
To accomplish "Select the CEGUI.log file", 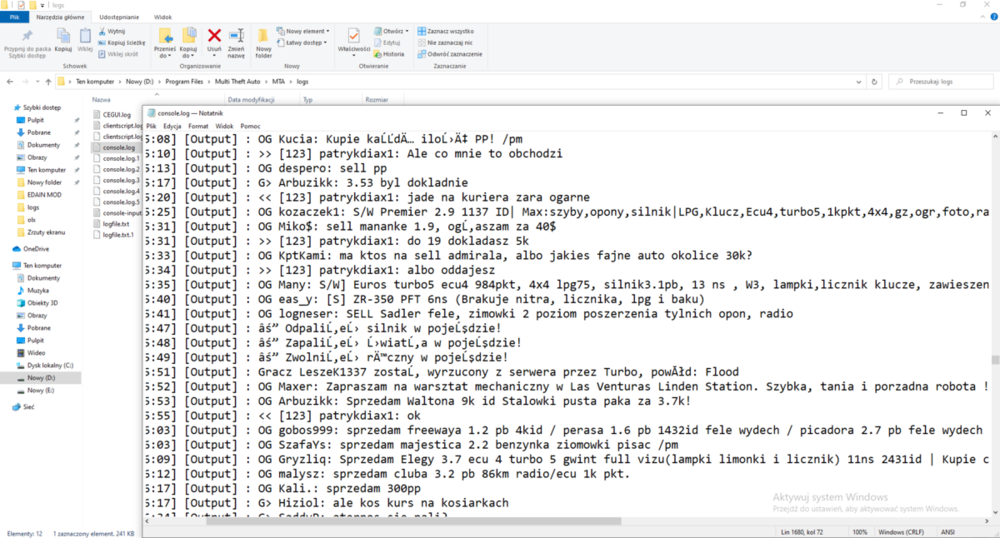I will [x=112, y=115].
